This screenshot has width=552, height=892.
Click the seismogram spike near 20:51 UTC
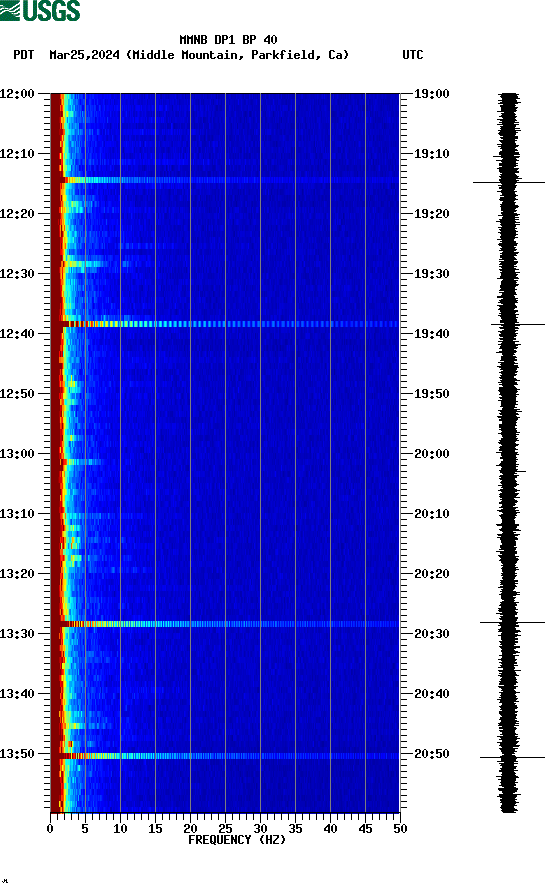(x=512, y=758)
